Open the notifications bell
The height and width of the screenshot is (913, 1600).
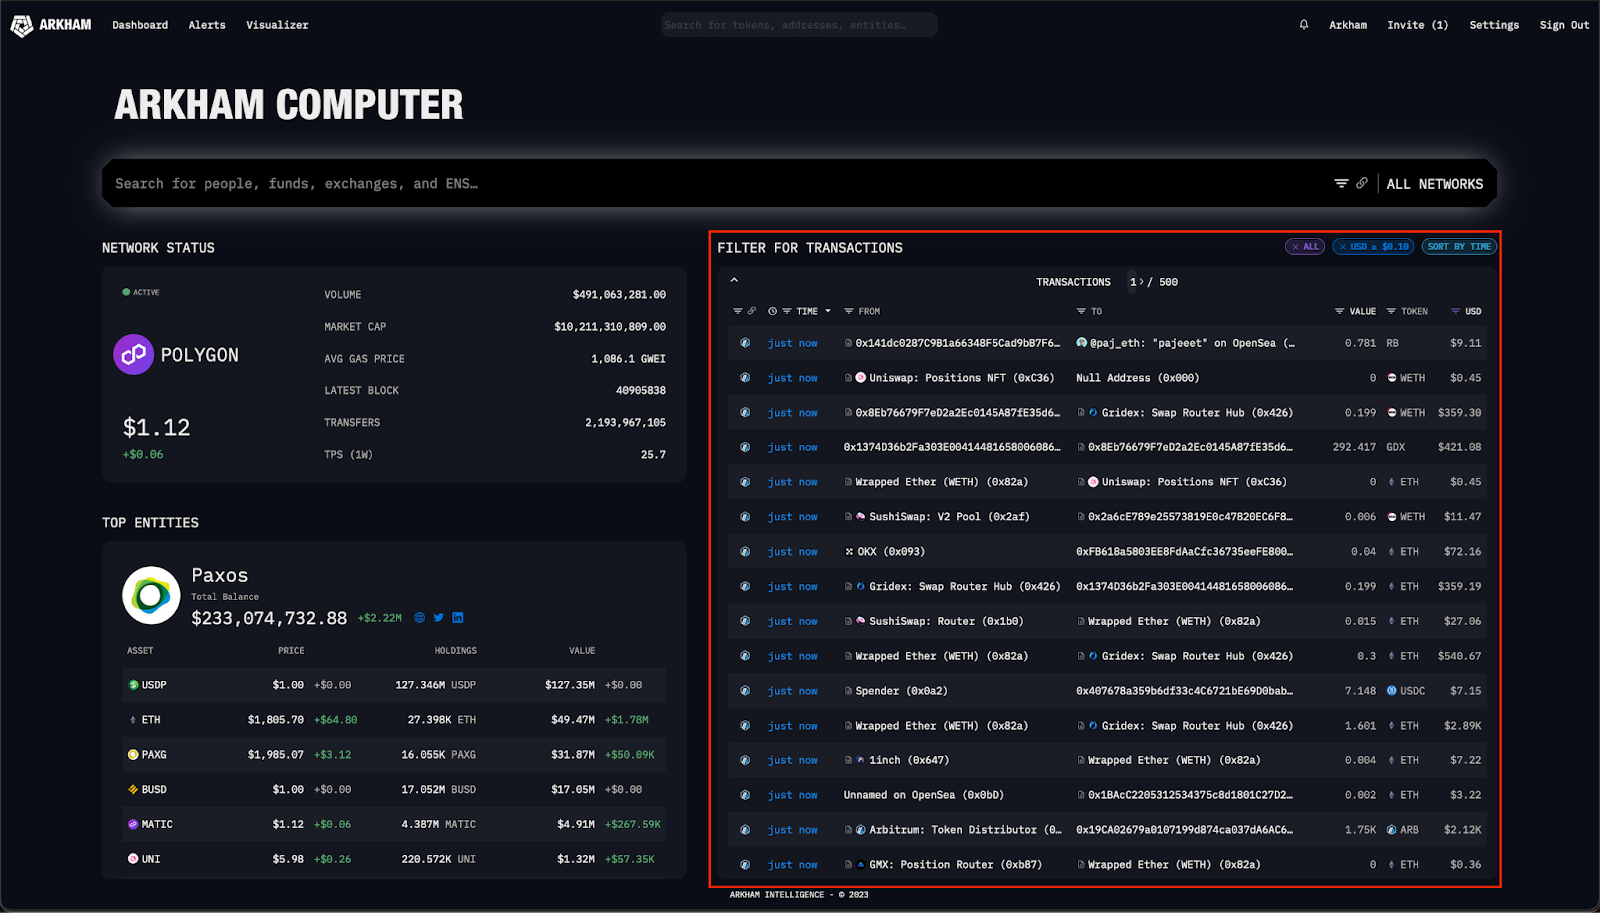pyautogui.click(x=1304, y=25)
